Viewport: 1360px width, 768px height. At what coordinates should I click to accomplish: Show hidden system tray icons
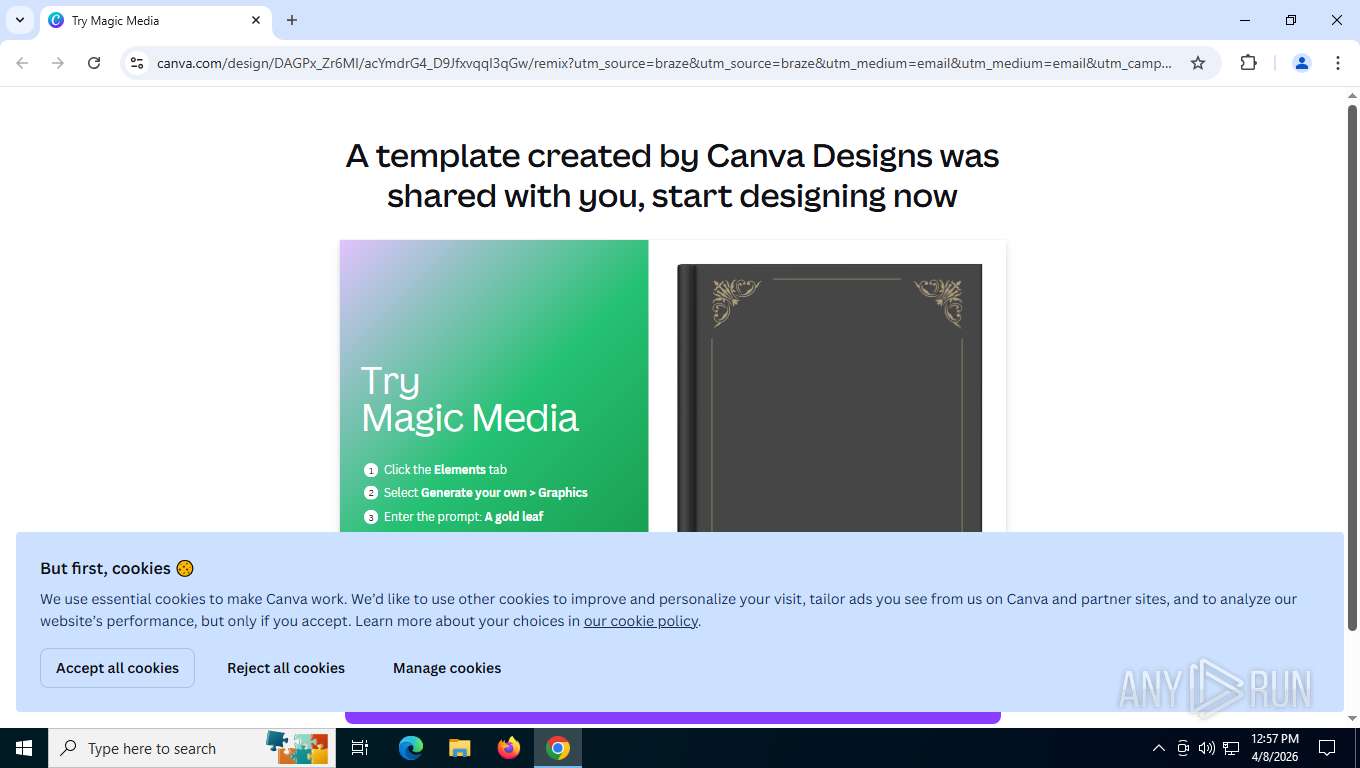pos(1159,748)
